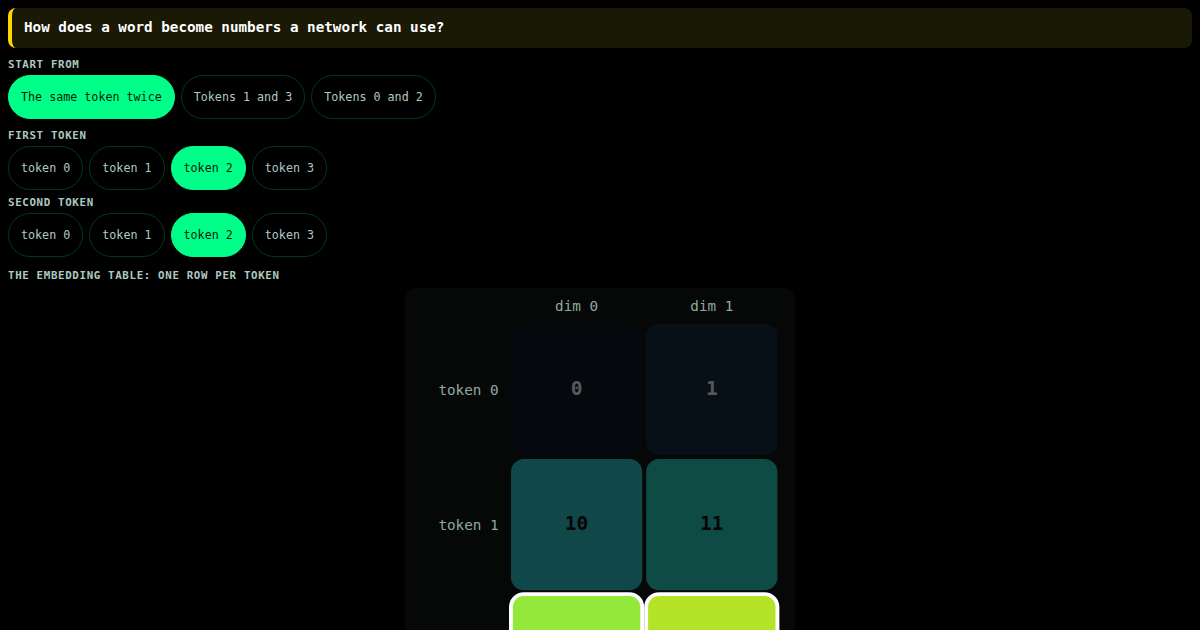The image size is (1200, 630).
Task: Click the 'token 0' row label in table
Action: pos(468,390)
